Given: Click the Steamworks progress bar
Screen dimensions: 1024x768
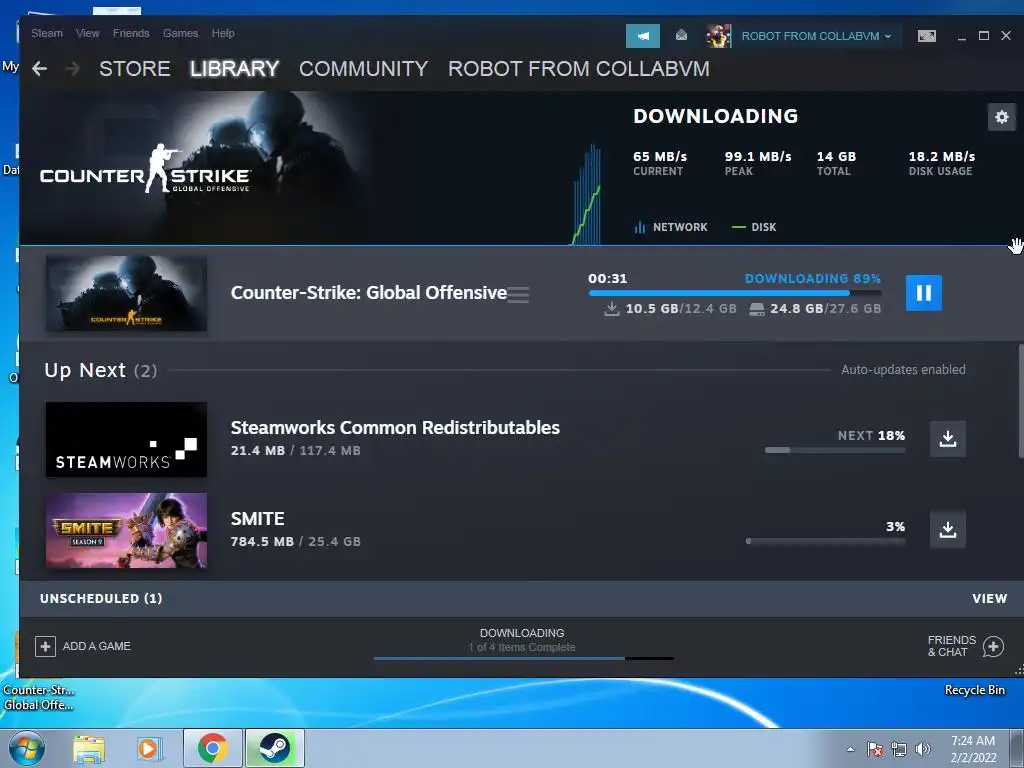Looking at the screenshot, I should click(835, 450).
